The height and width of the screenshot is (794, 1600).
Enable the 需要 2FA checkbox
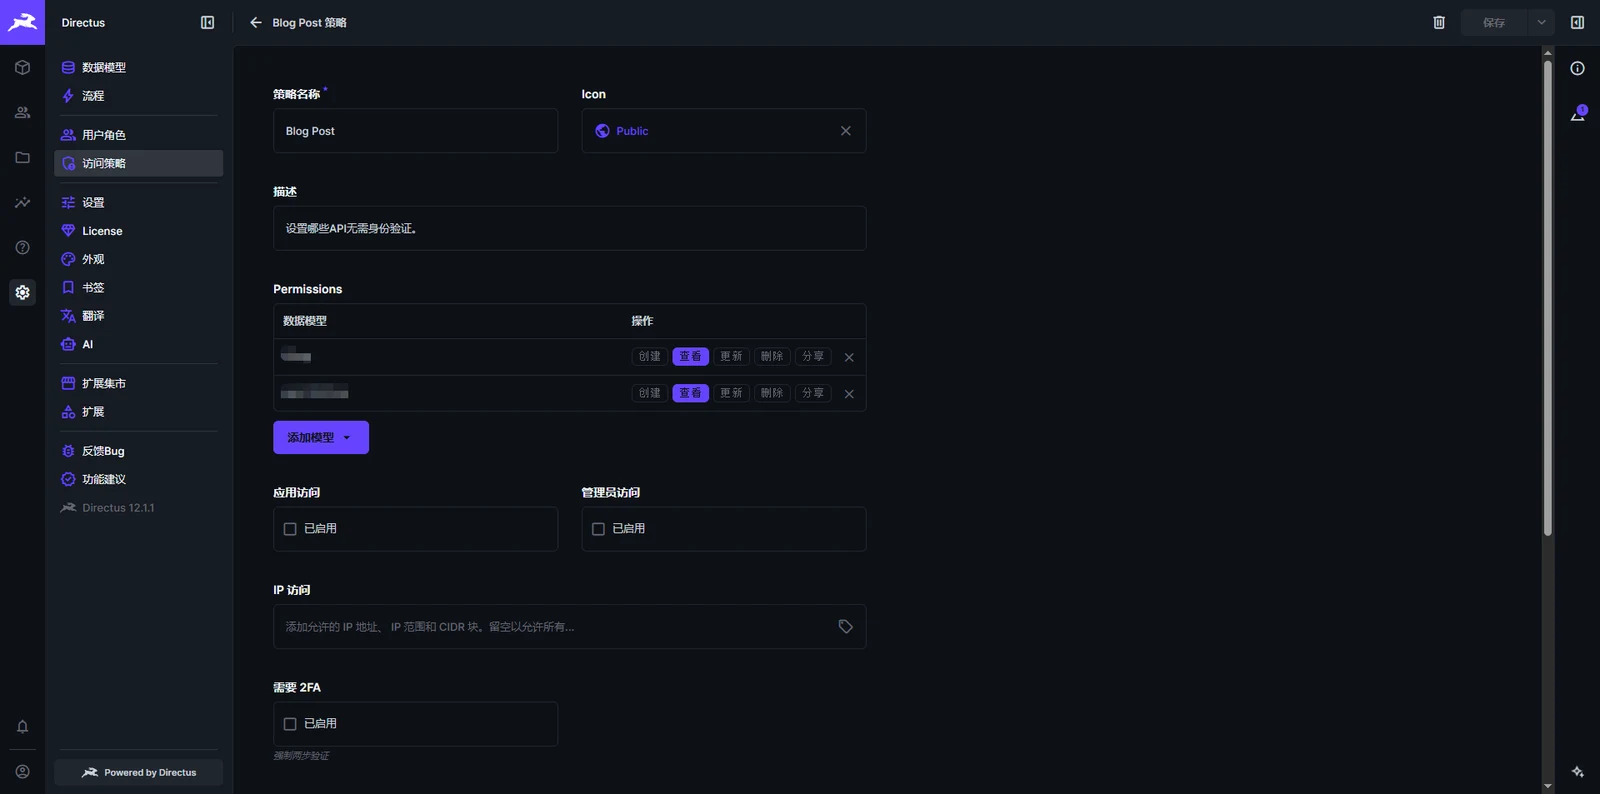point(290,724)
